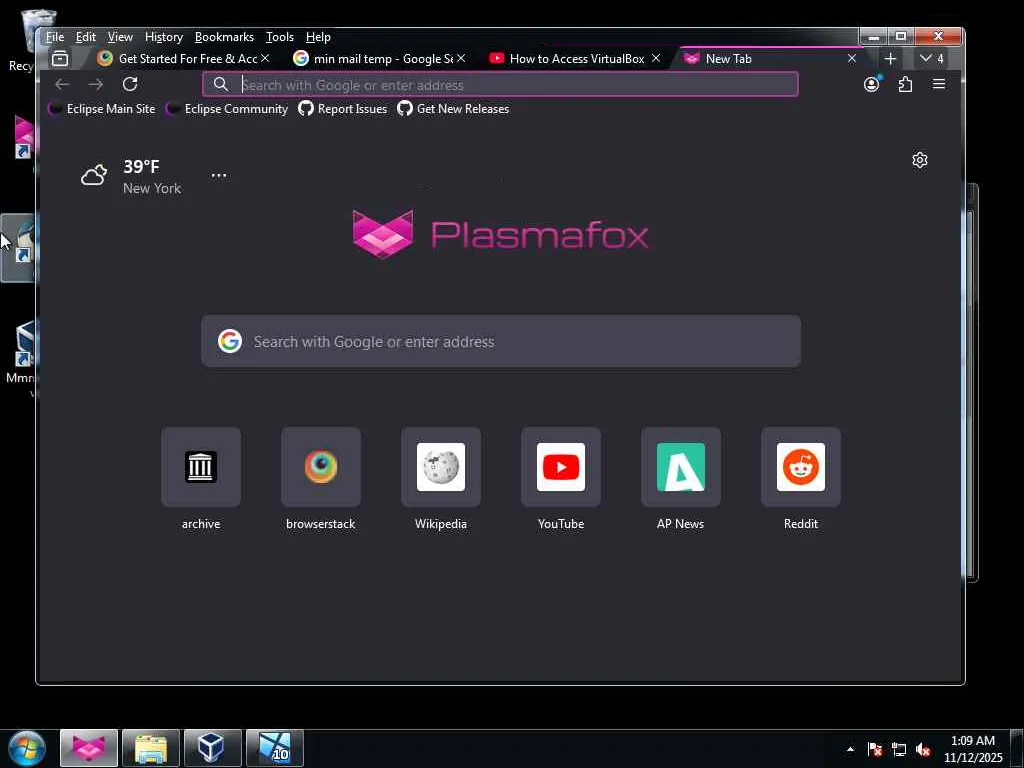
Task: Click the muted volume tray icon
Action: click(922, 749)
